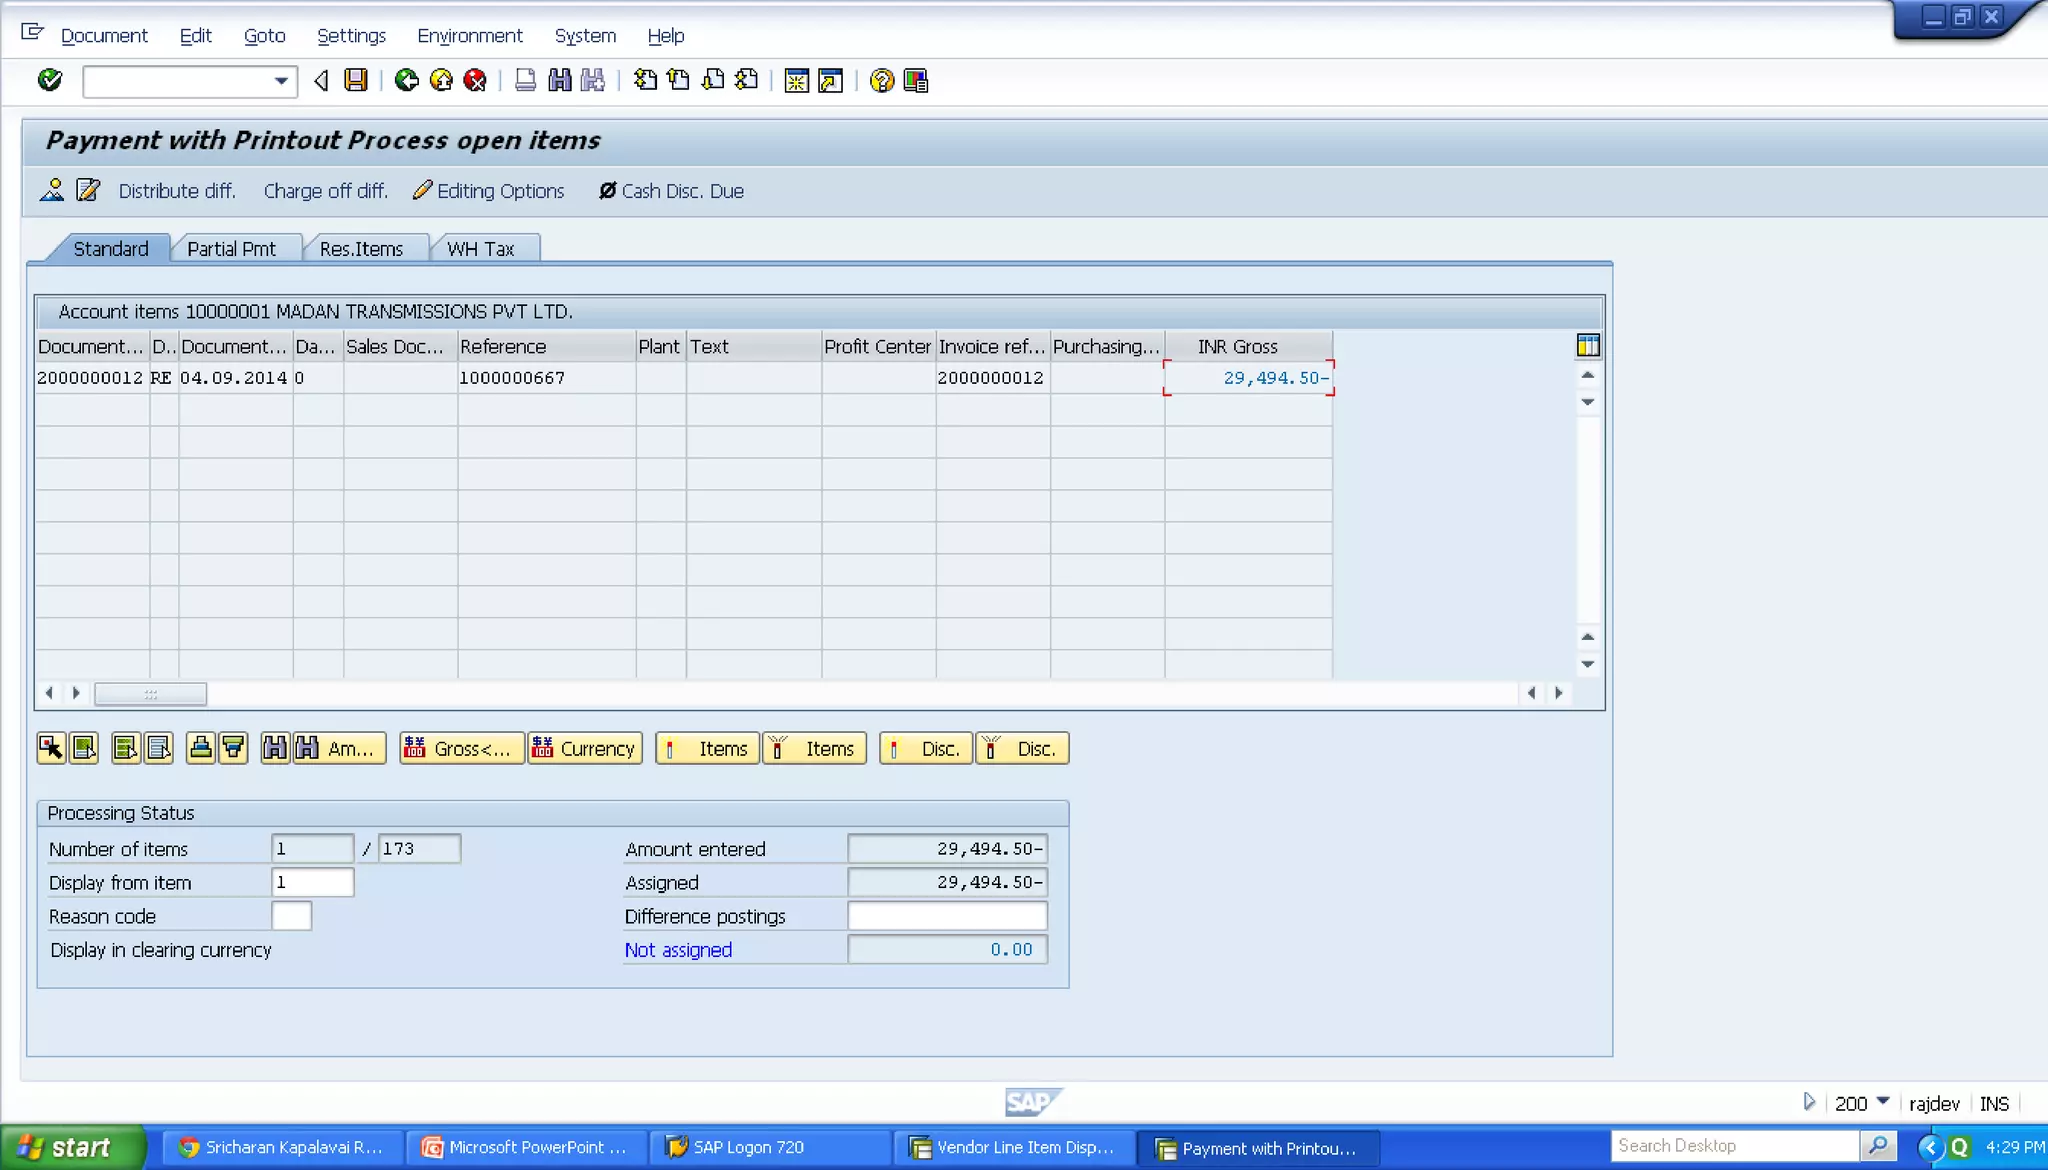The image size is (2048, 1170).
Task: Click the first Items activate button
Action: (x=707, y=748)
